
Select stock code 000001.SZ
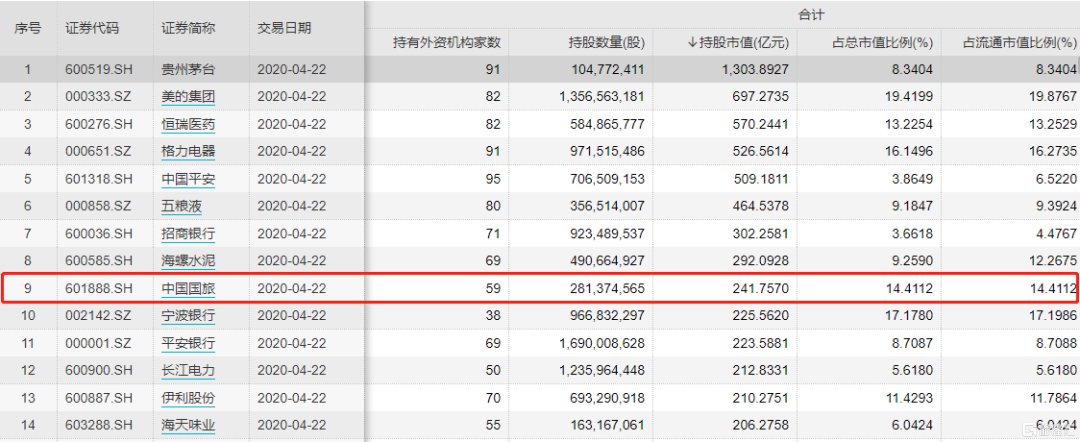tap(98, 344)
